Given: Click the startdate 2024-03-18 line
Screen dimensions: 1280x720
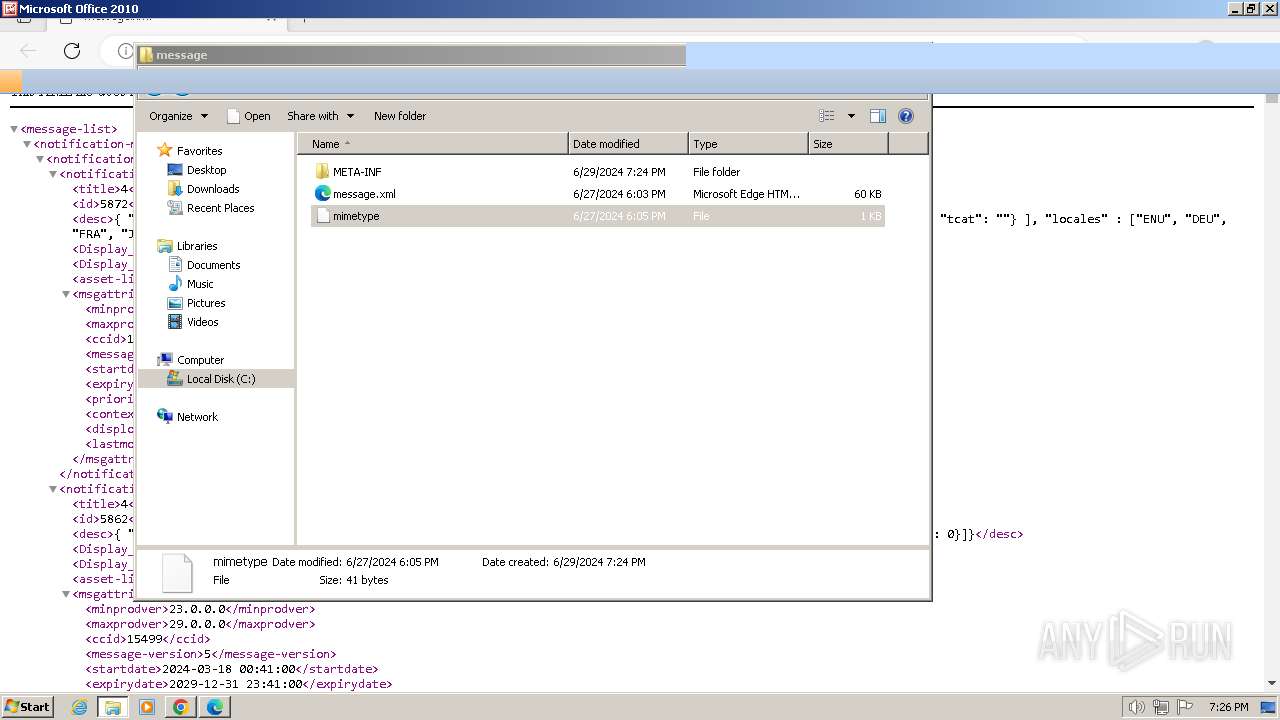Looking at the screenshot, I should (232, 669).
